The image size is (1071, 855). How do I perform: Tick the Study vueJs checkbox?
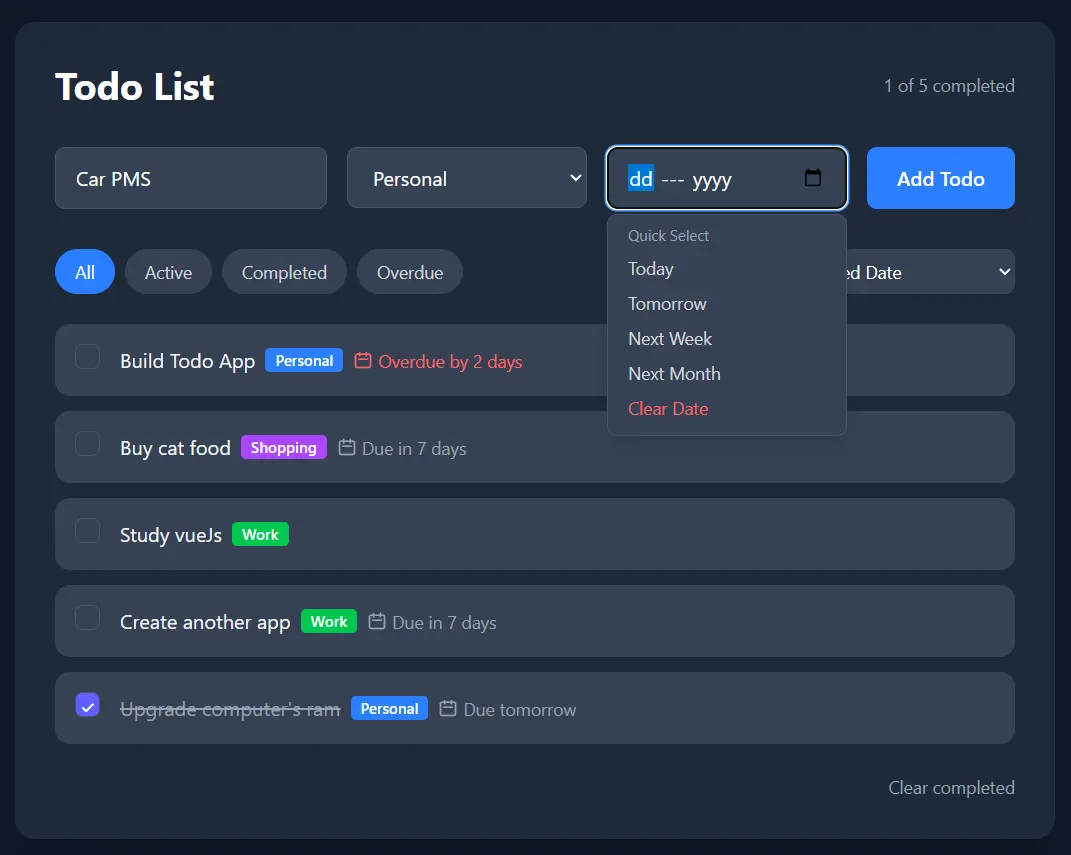(87, 531)
